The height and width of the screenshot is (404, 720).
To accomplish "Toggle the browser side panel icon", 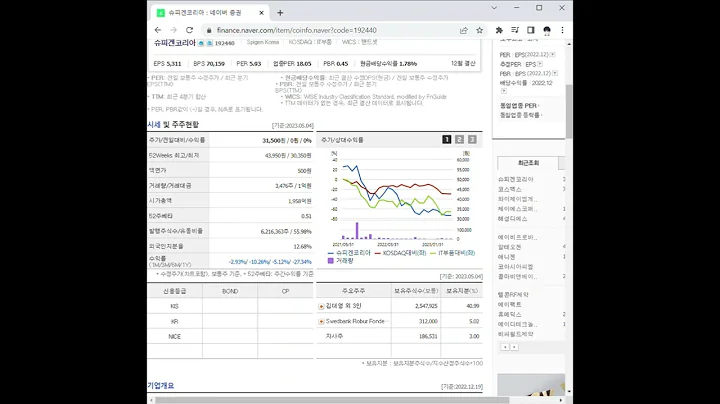I will [531, 30].
